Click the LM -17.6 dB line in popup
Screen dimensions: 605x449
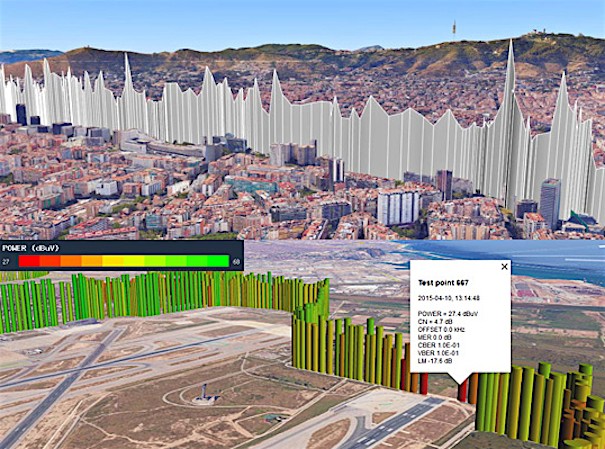438,362
